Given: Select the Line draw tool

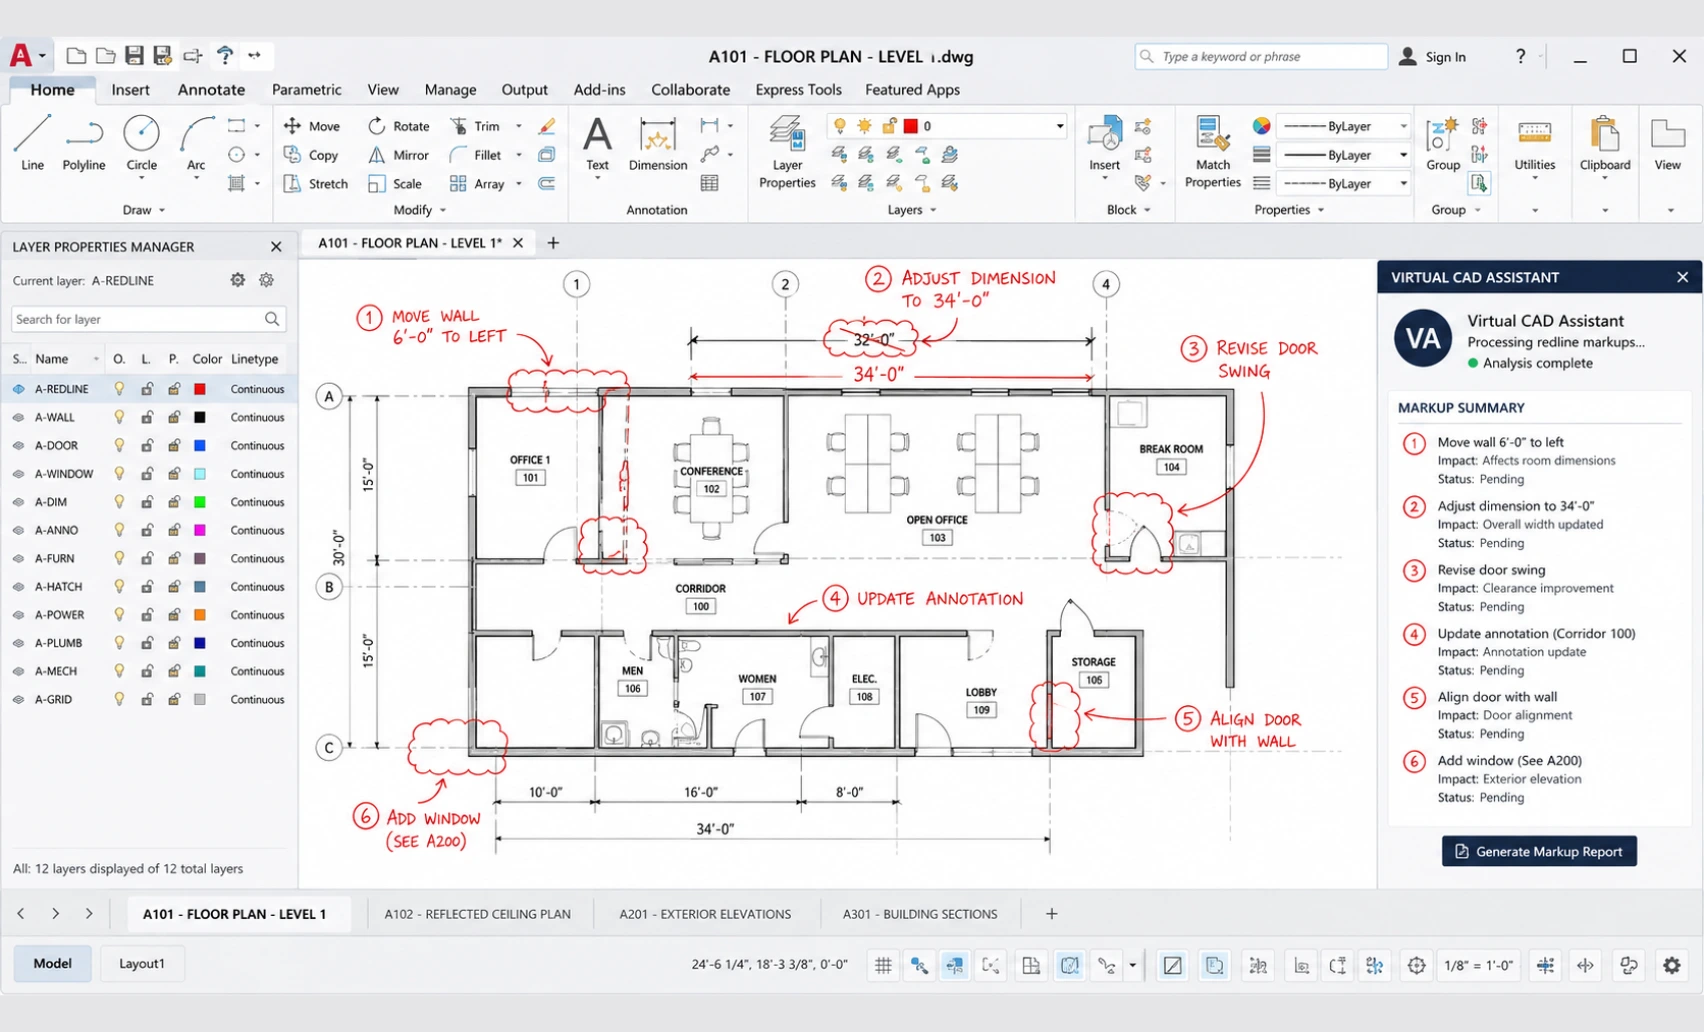Looking at the screenshot, I should [x=32, y=142].
